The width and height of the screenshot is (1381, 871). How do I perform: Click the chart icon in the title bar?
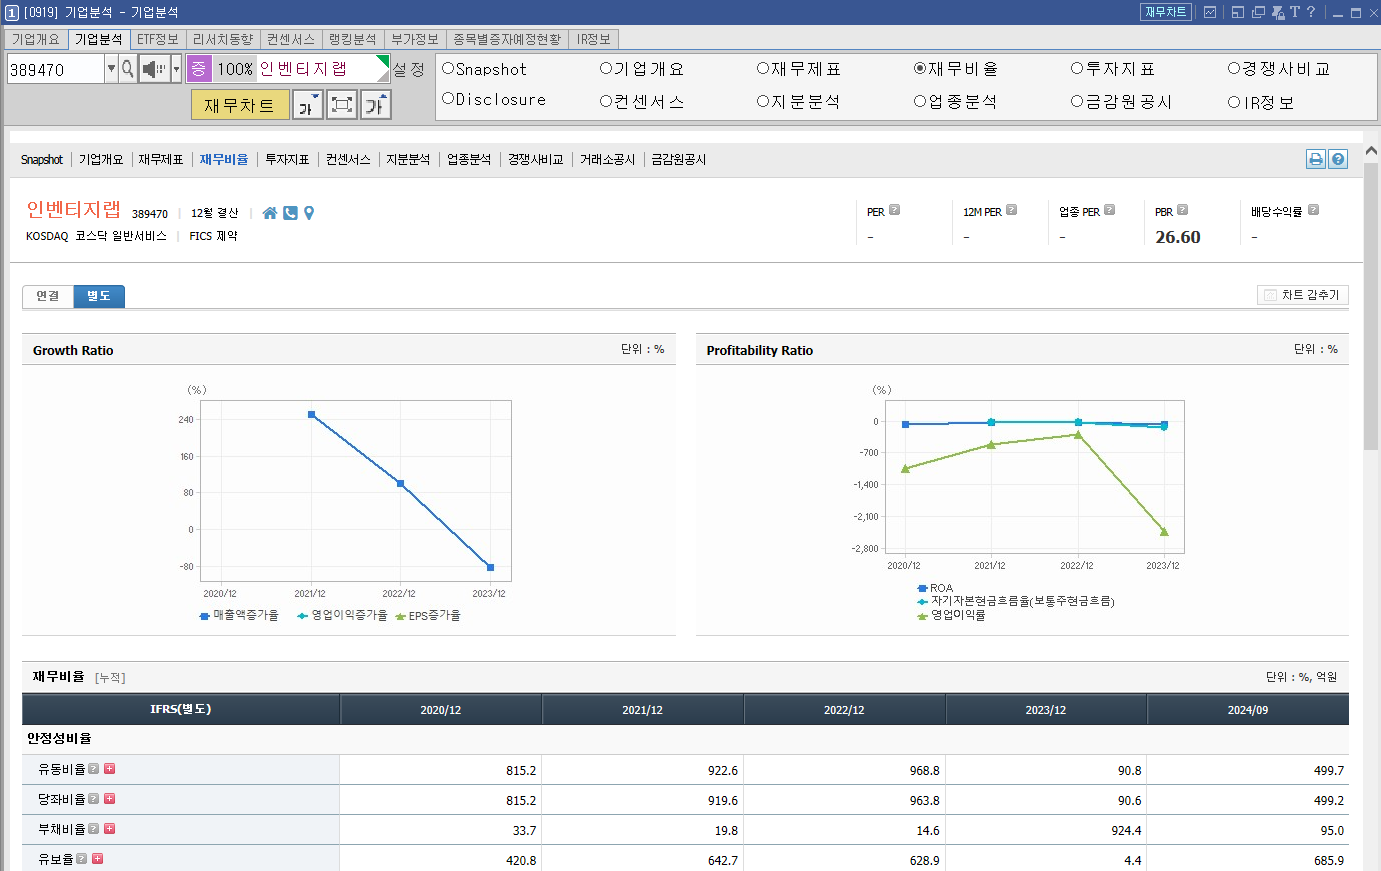(x=1210, y=12)
